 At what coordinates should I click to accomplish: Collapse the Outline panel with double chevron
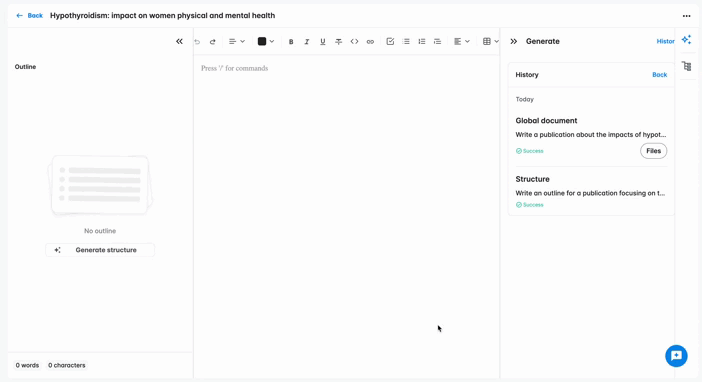tap(179, 41)
